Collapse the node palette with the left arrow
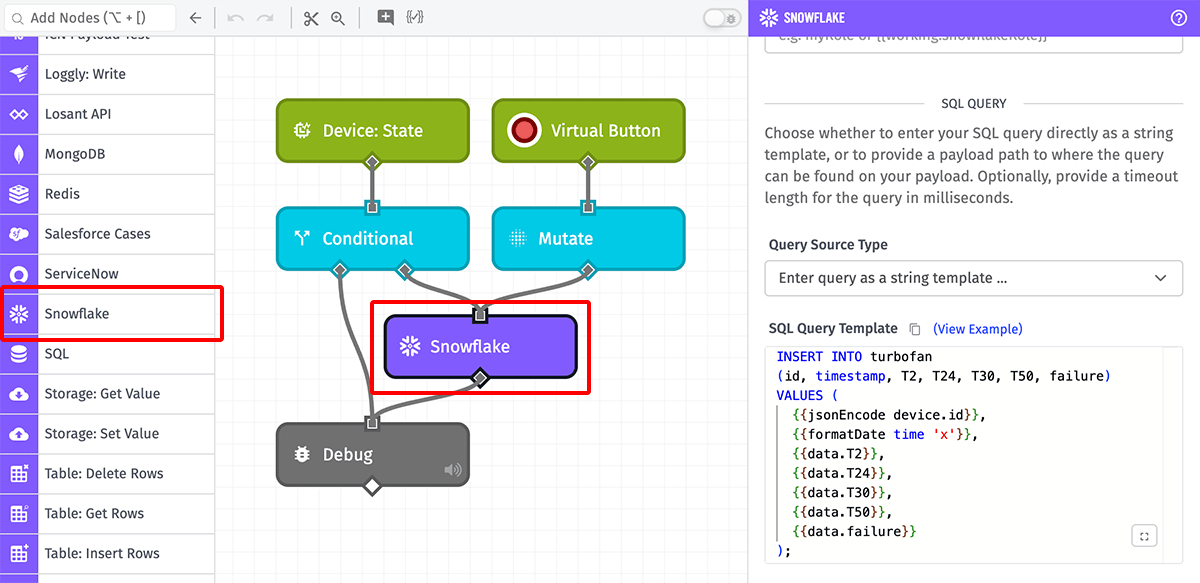 [x=195, y=18]
